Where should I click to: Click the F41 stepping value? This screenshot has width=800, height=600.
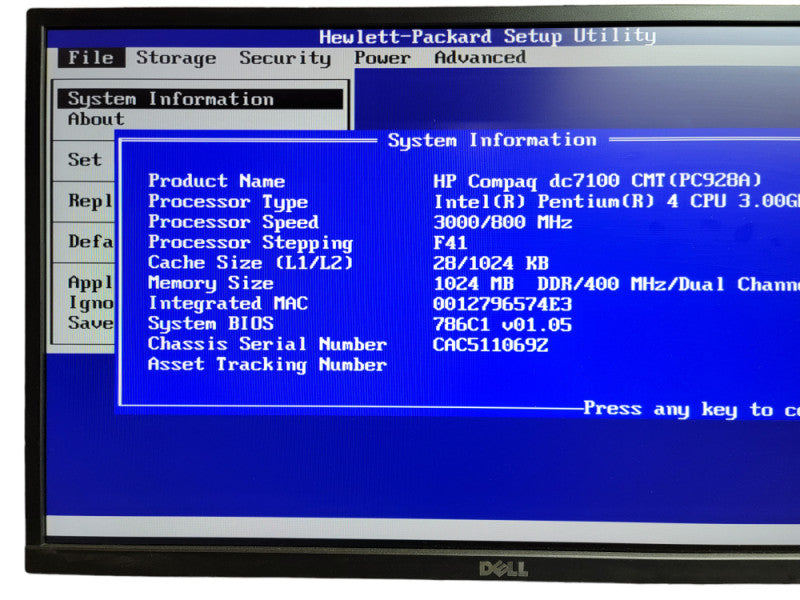tap(450, 242)
